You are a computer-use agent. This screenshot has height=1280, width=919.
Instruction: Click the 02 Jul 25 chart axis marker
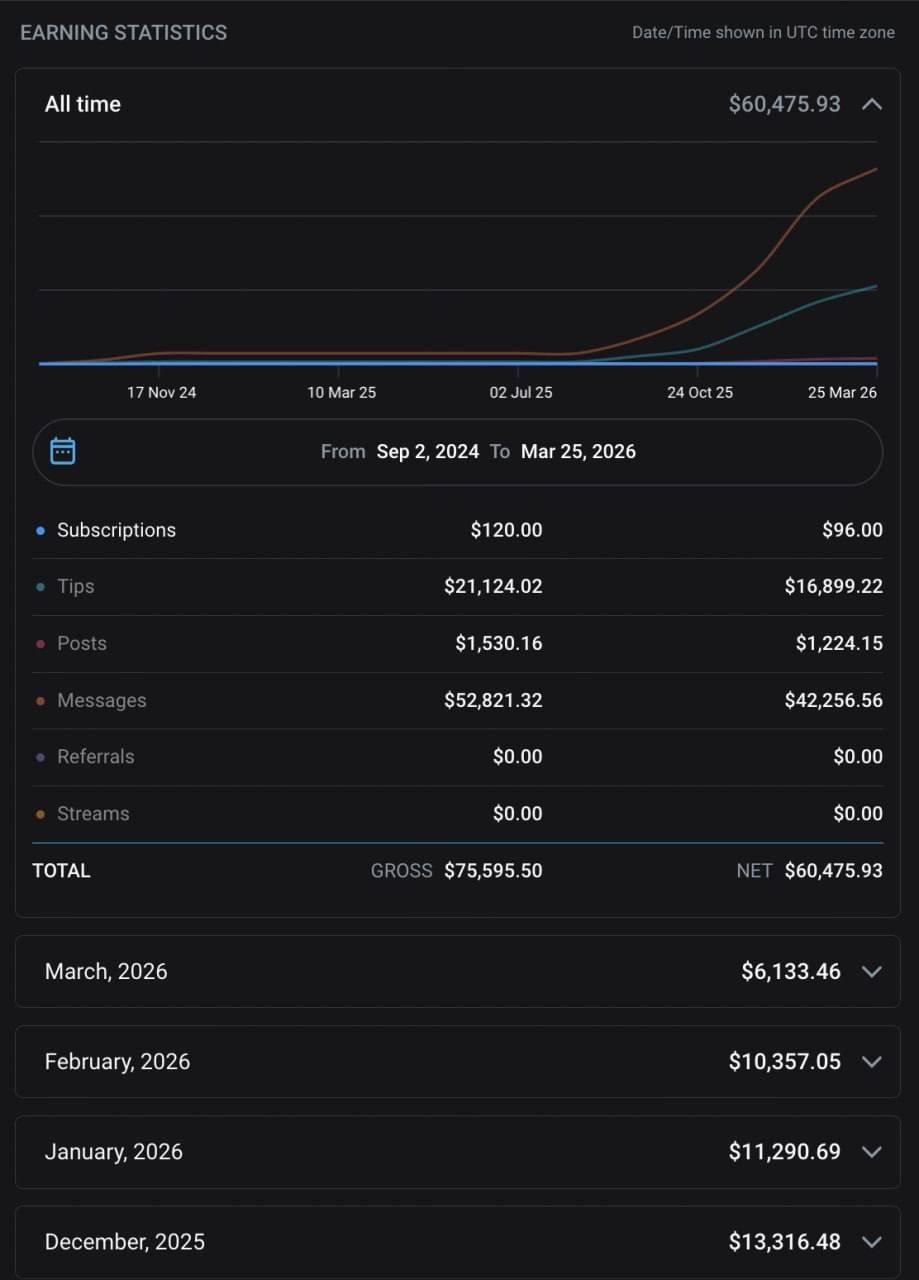tap(521, 392)
